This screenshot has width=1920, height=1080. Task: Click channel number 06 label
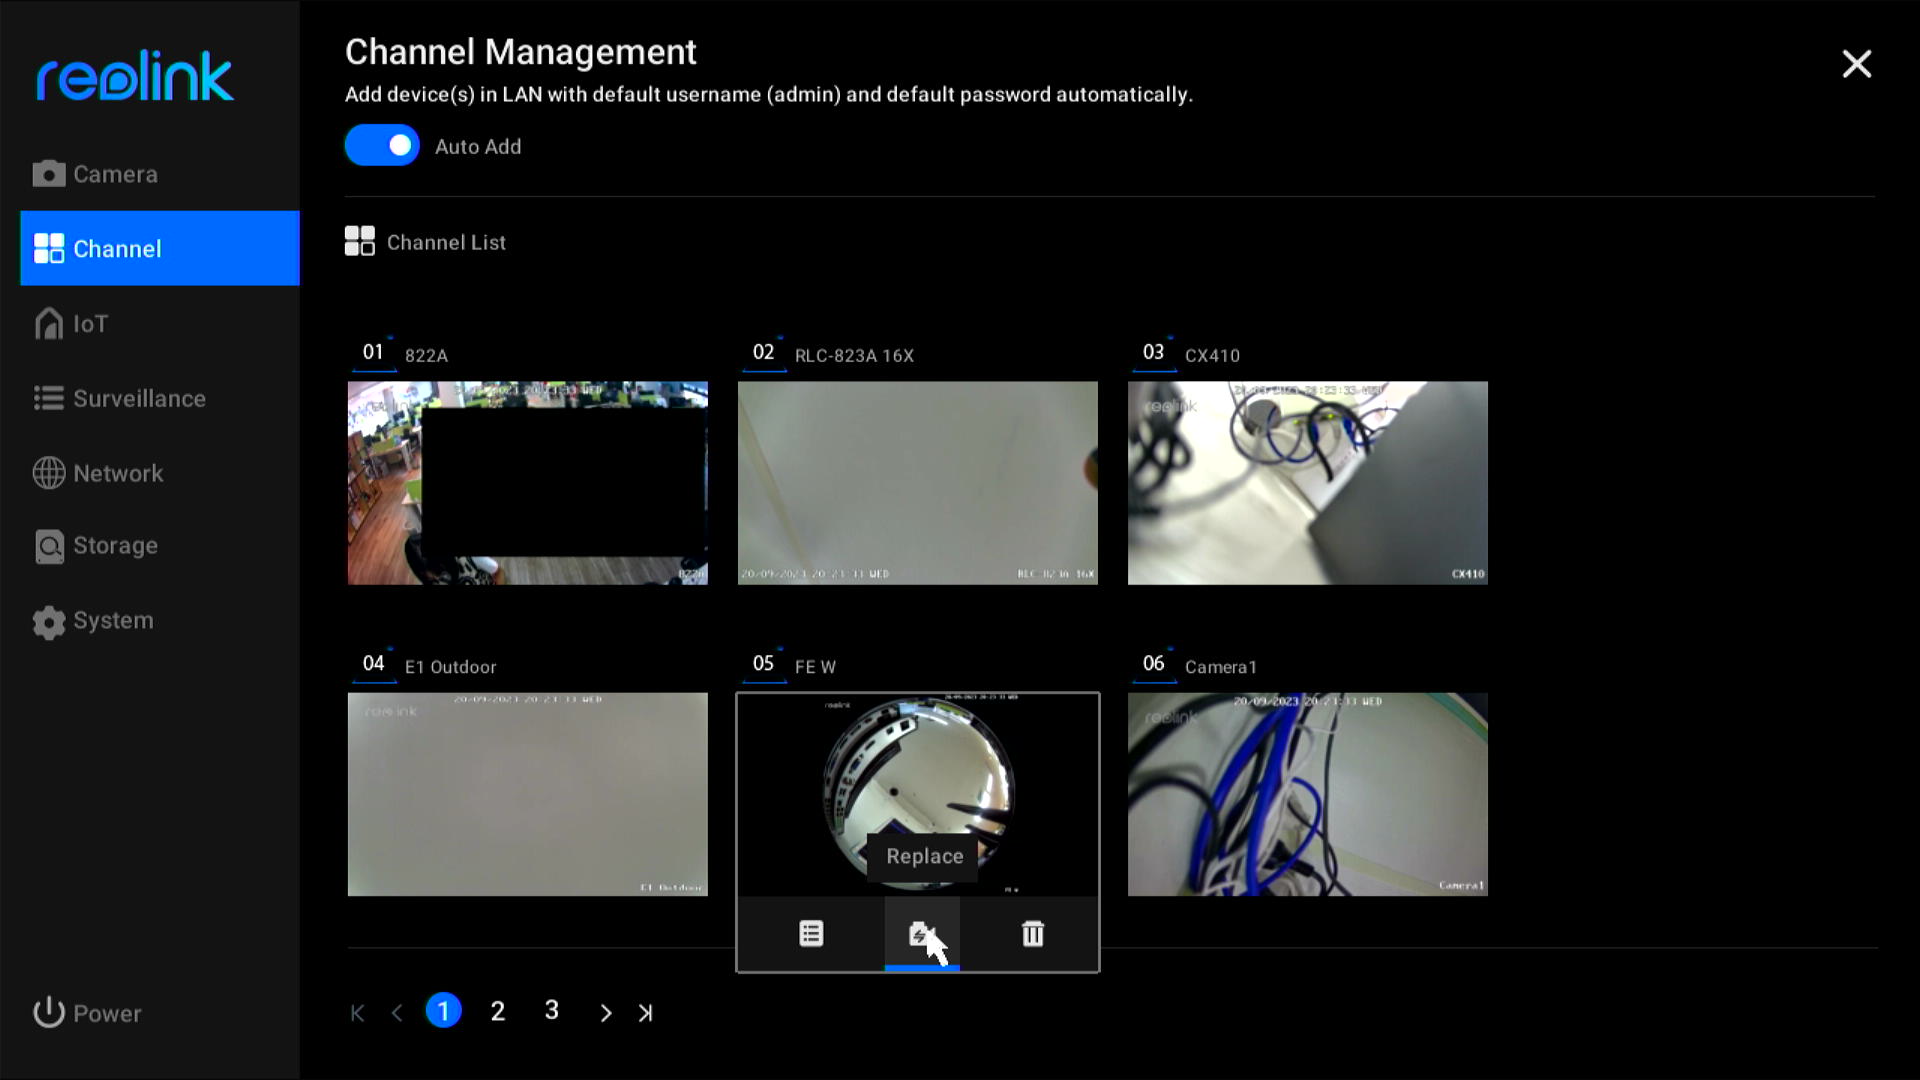click(x=1153, y=663)
